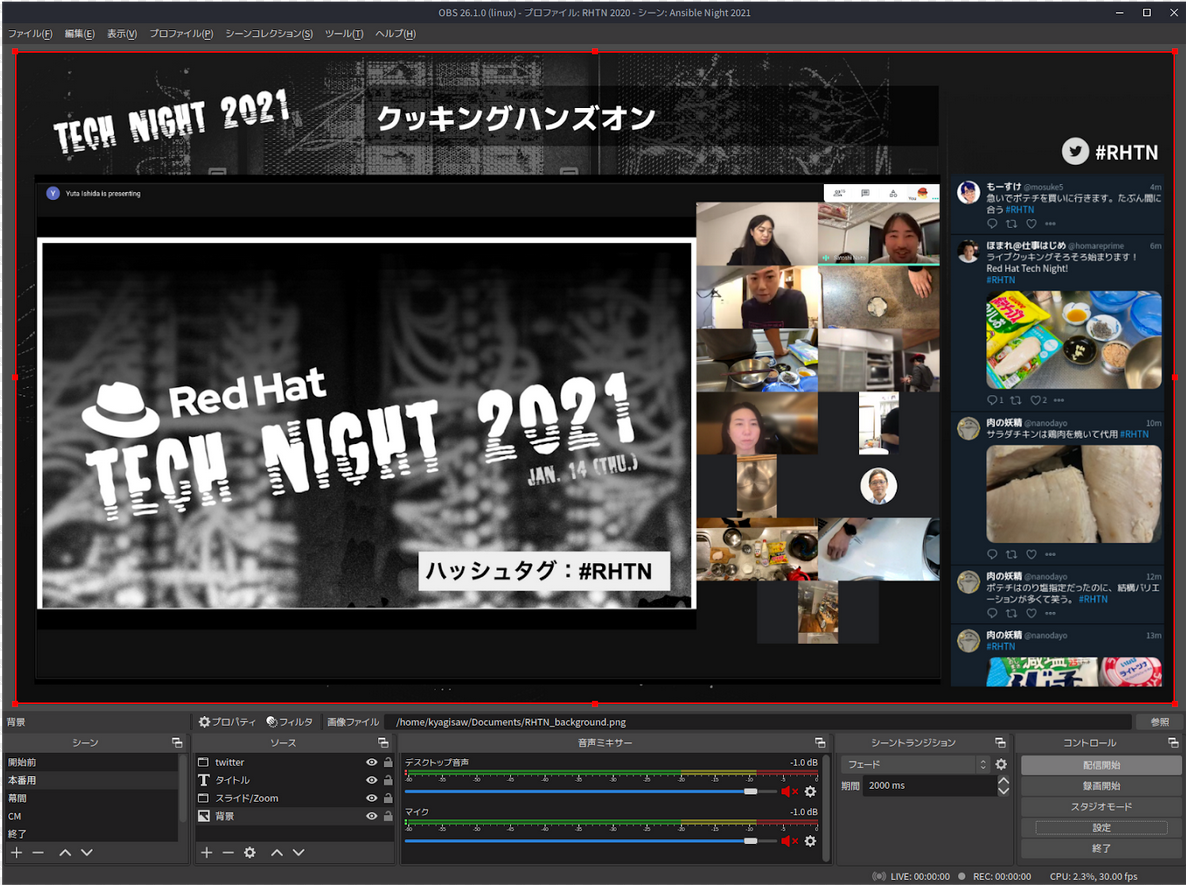
Task: Select the 終了 scene in scene list
Action: [x=91, y=834]
